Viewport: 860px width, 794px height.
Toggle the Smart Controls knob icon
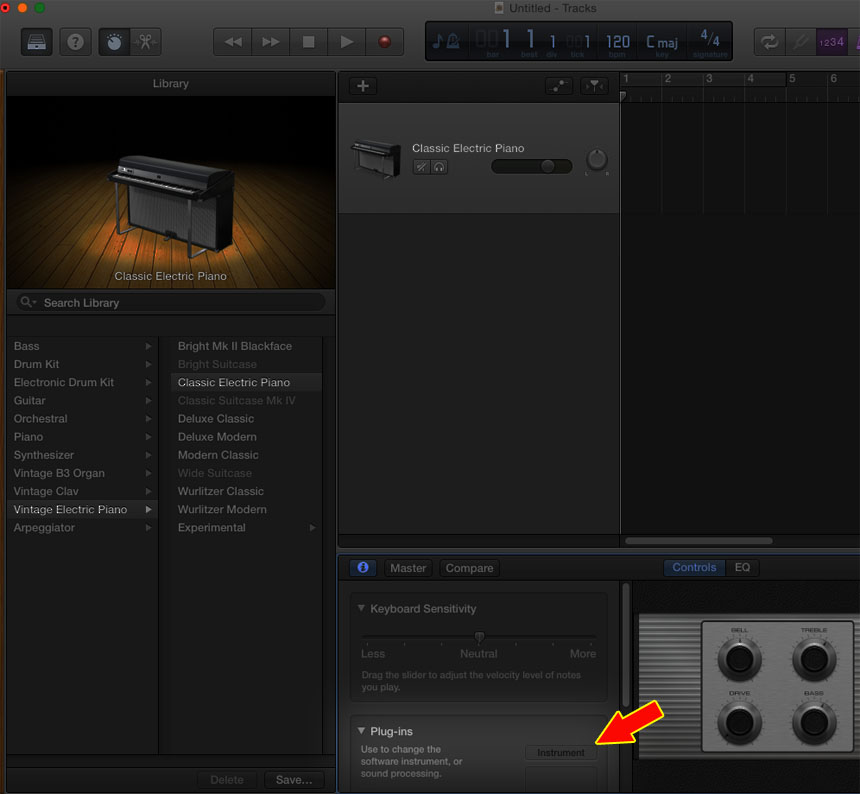click(x=114, y=42)
